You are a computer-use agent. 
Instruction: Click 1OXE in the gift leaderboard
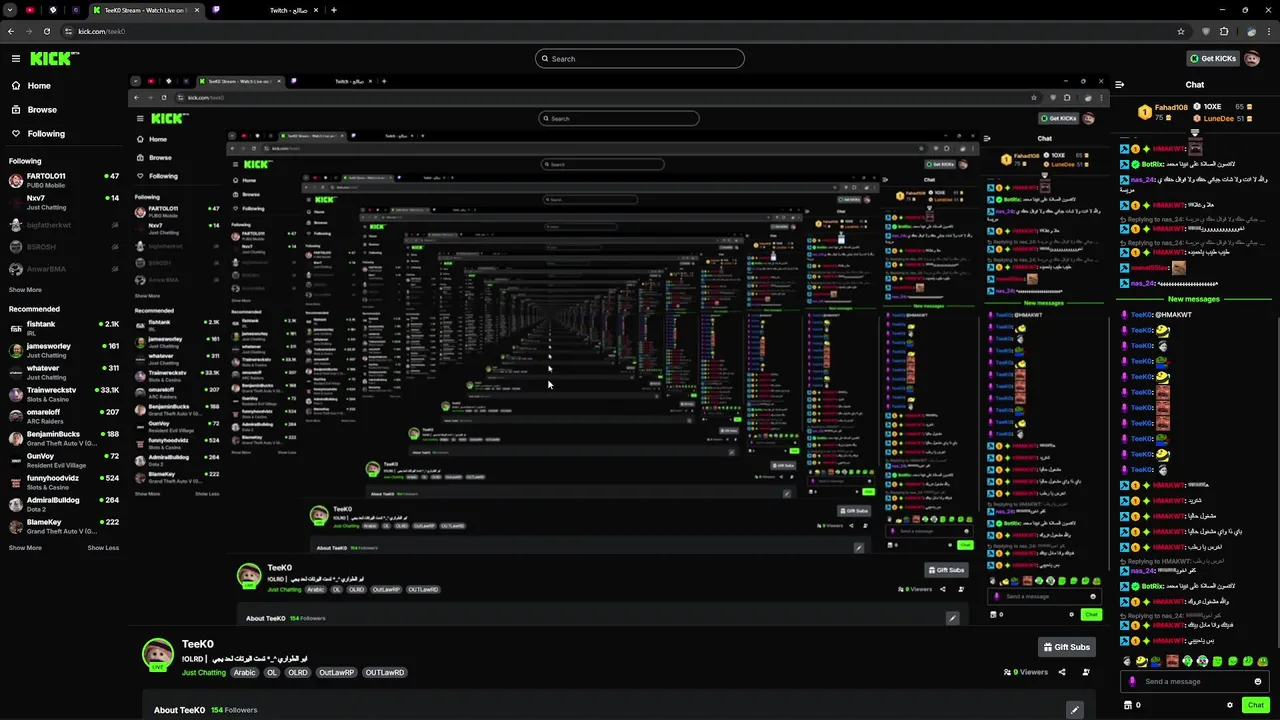point(1212,107)
